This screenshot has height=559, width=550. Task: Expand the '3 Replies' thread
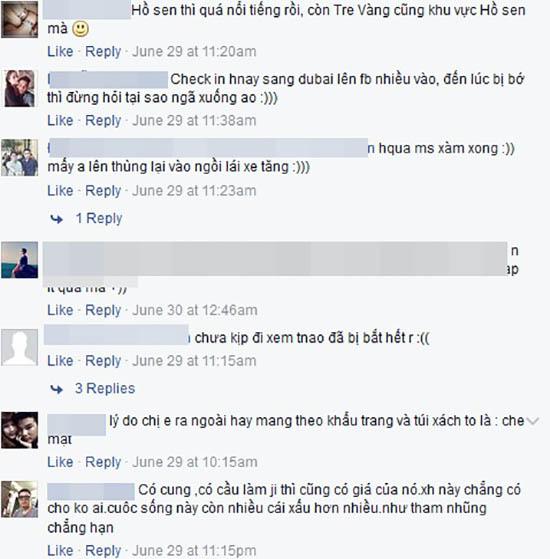pyautogui.click(x=105, y=388)
